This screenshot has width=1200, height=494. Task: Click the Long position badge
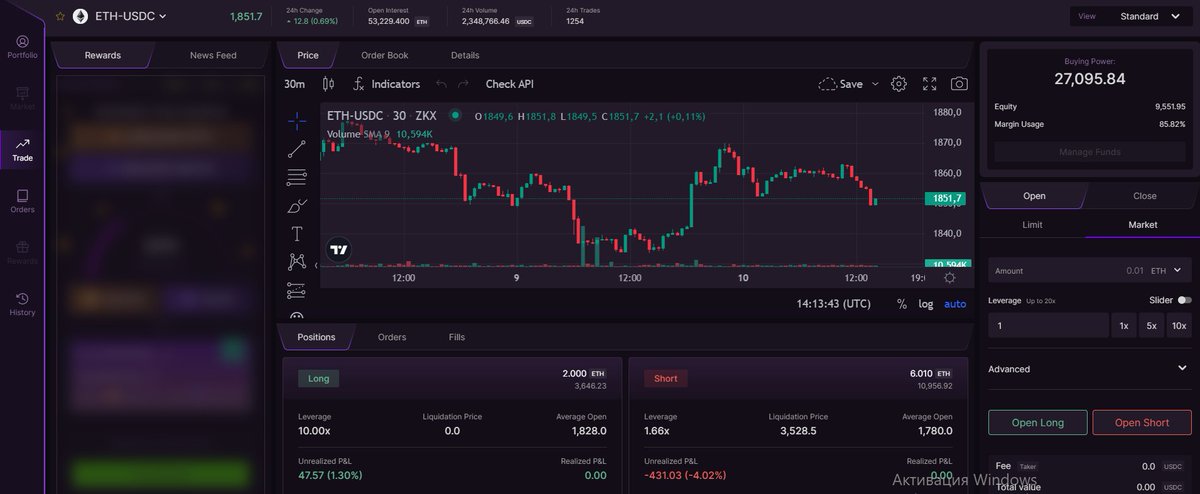[319, 379]
